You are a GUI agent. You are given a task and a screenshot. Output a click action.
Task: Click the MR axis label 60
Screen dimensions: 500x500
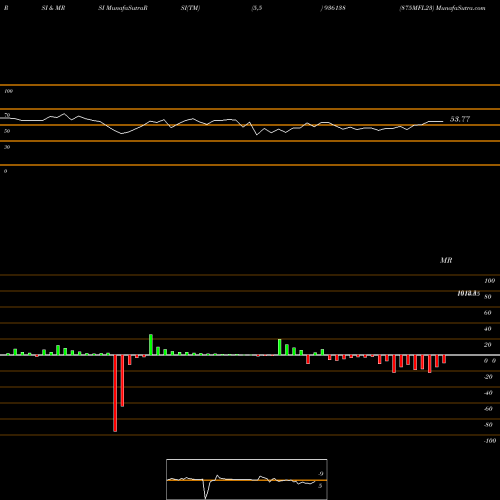[487, 313]
